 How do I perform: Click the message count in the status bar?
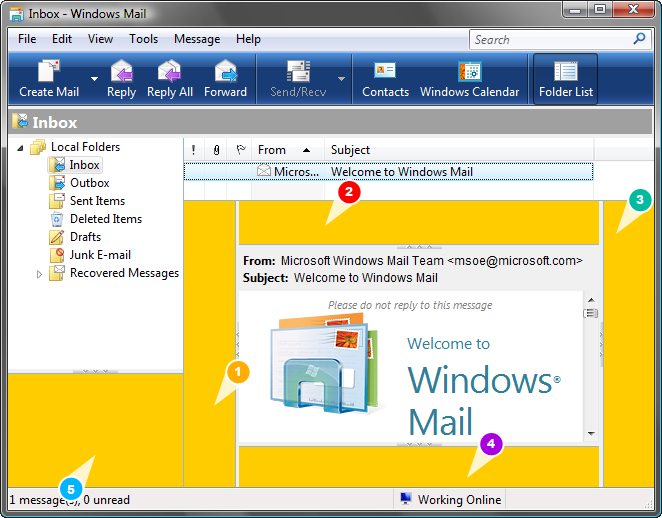(x=70, y=500)
